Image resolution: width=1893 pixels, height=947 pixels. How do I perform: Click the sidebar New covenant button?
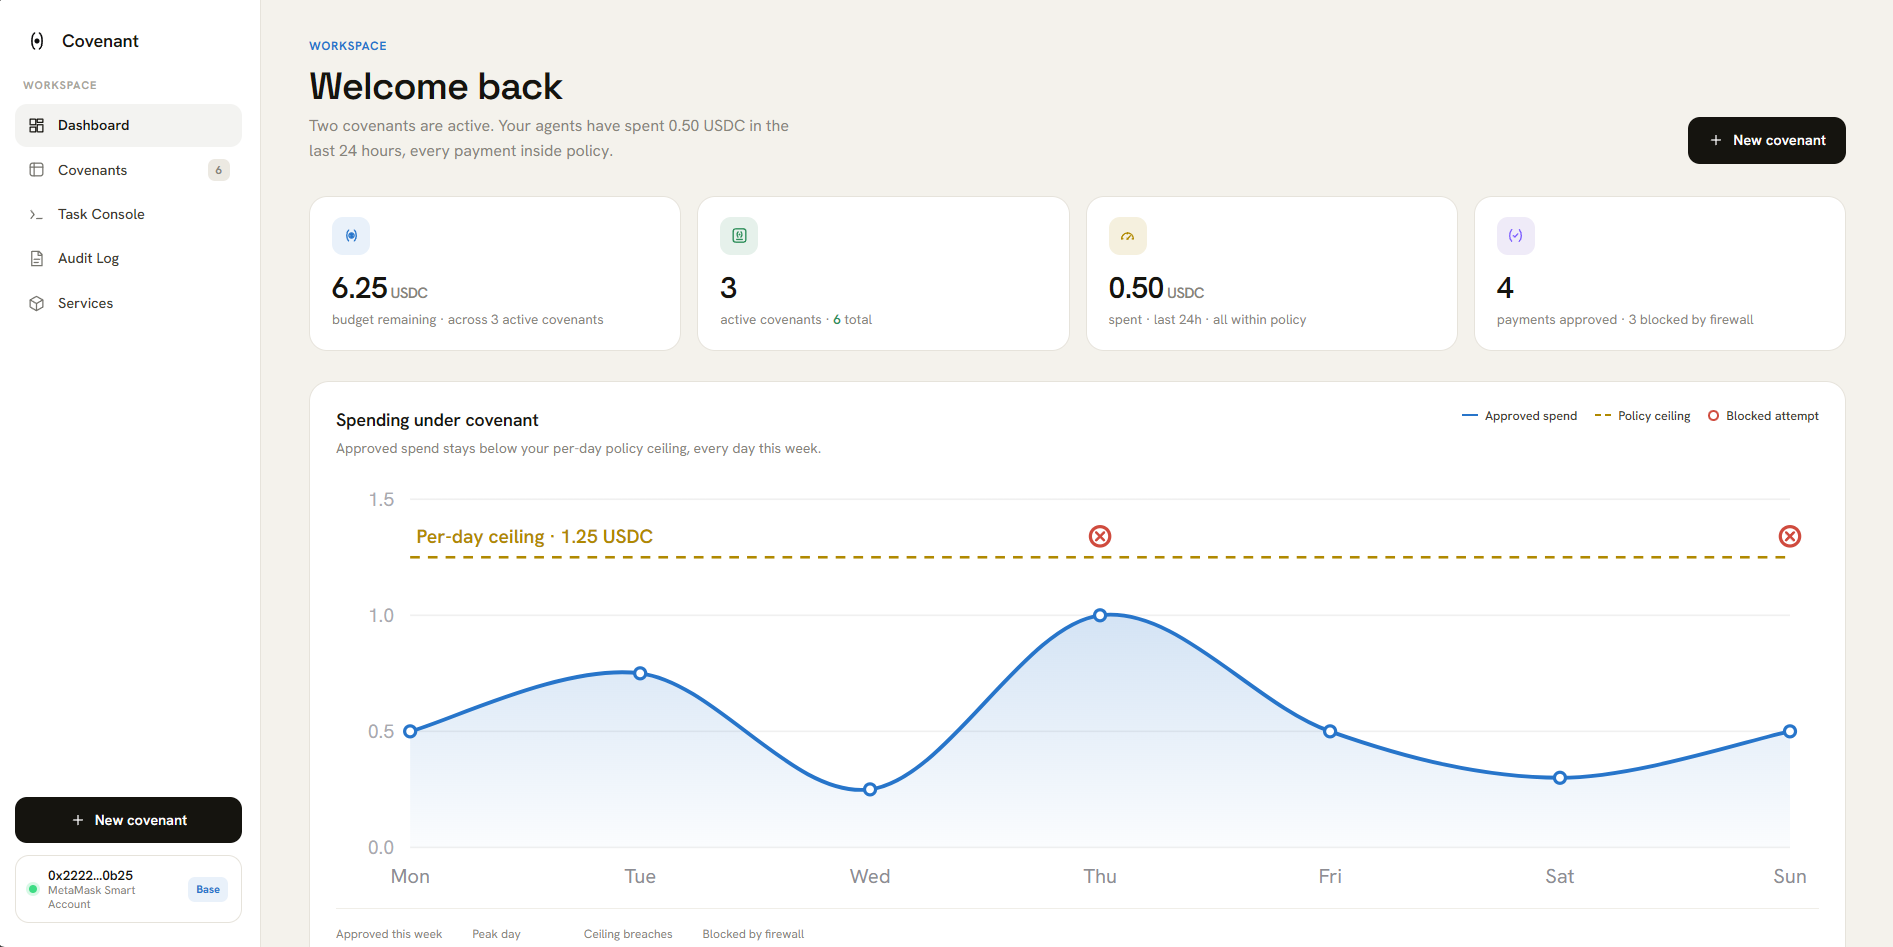[128, 820]
